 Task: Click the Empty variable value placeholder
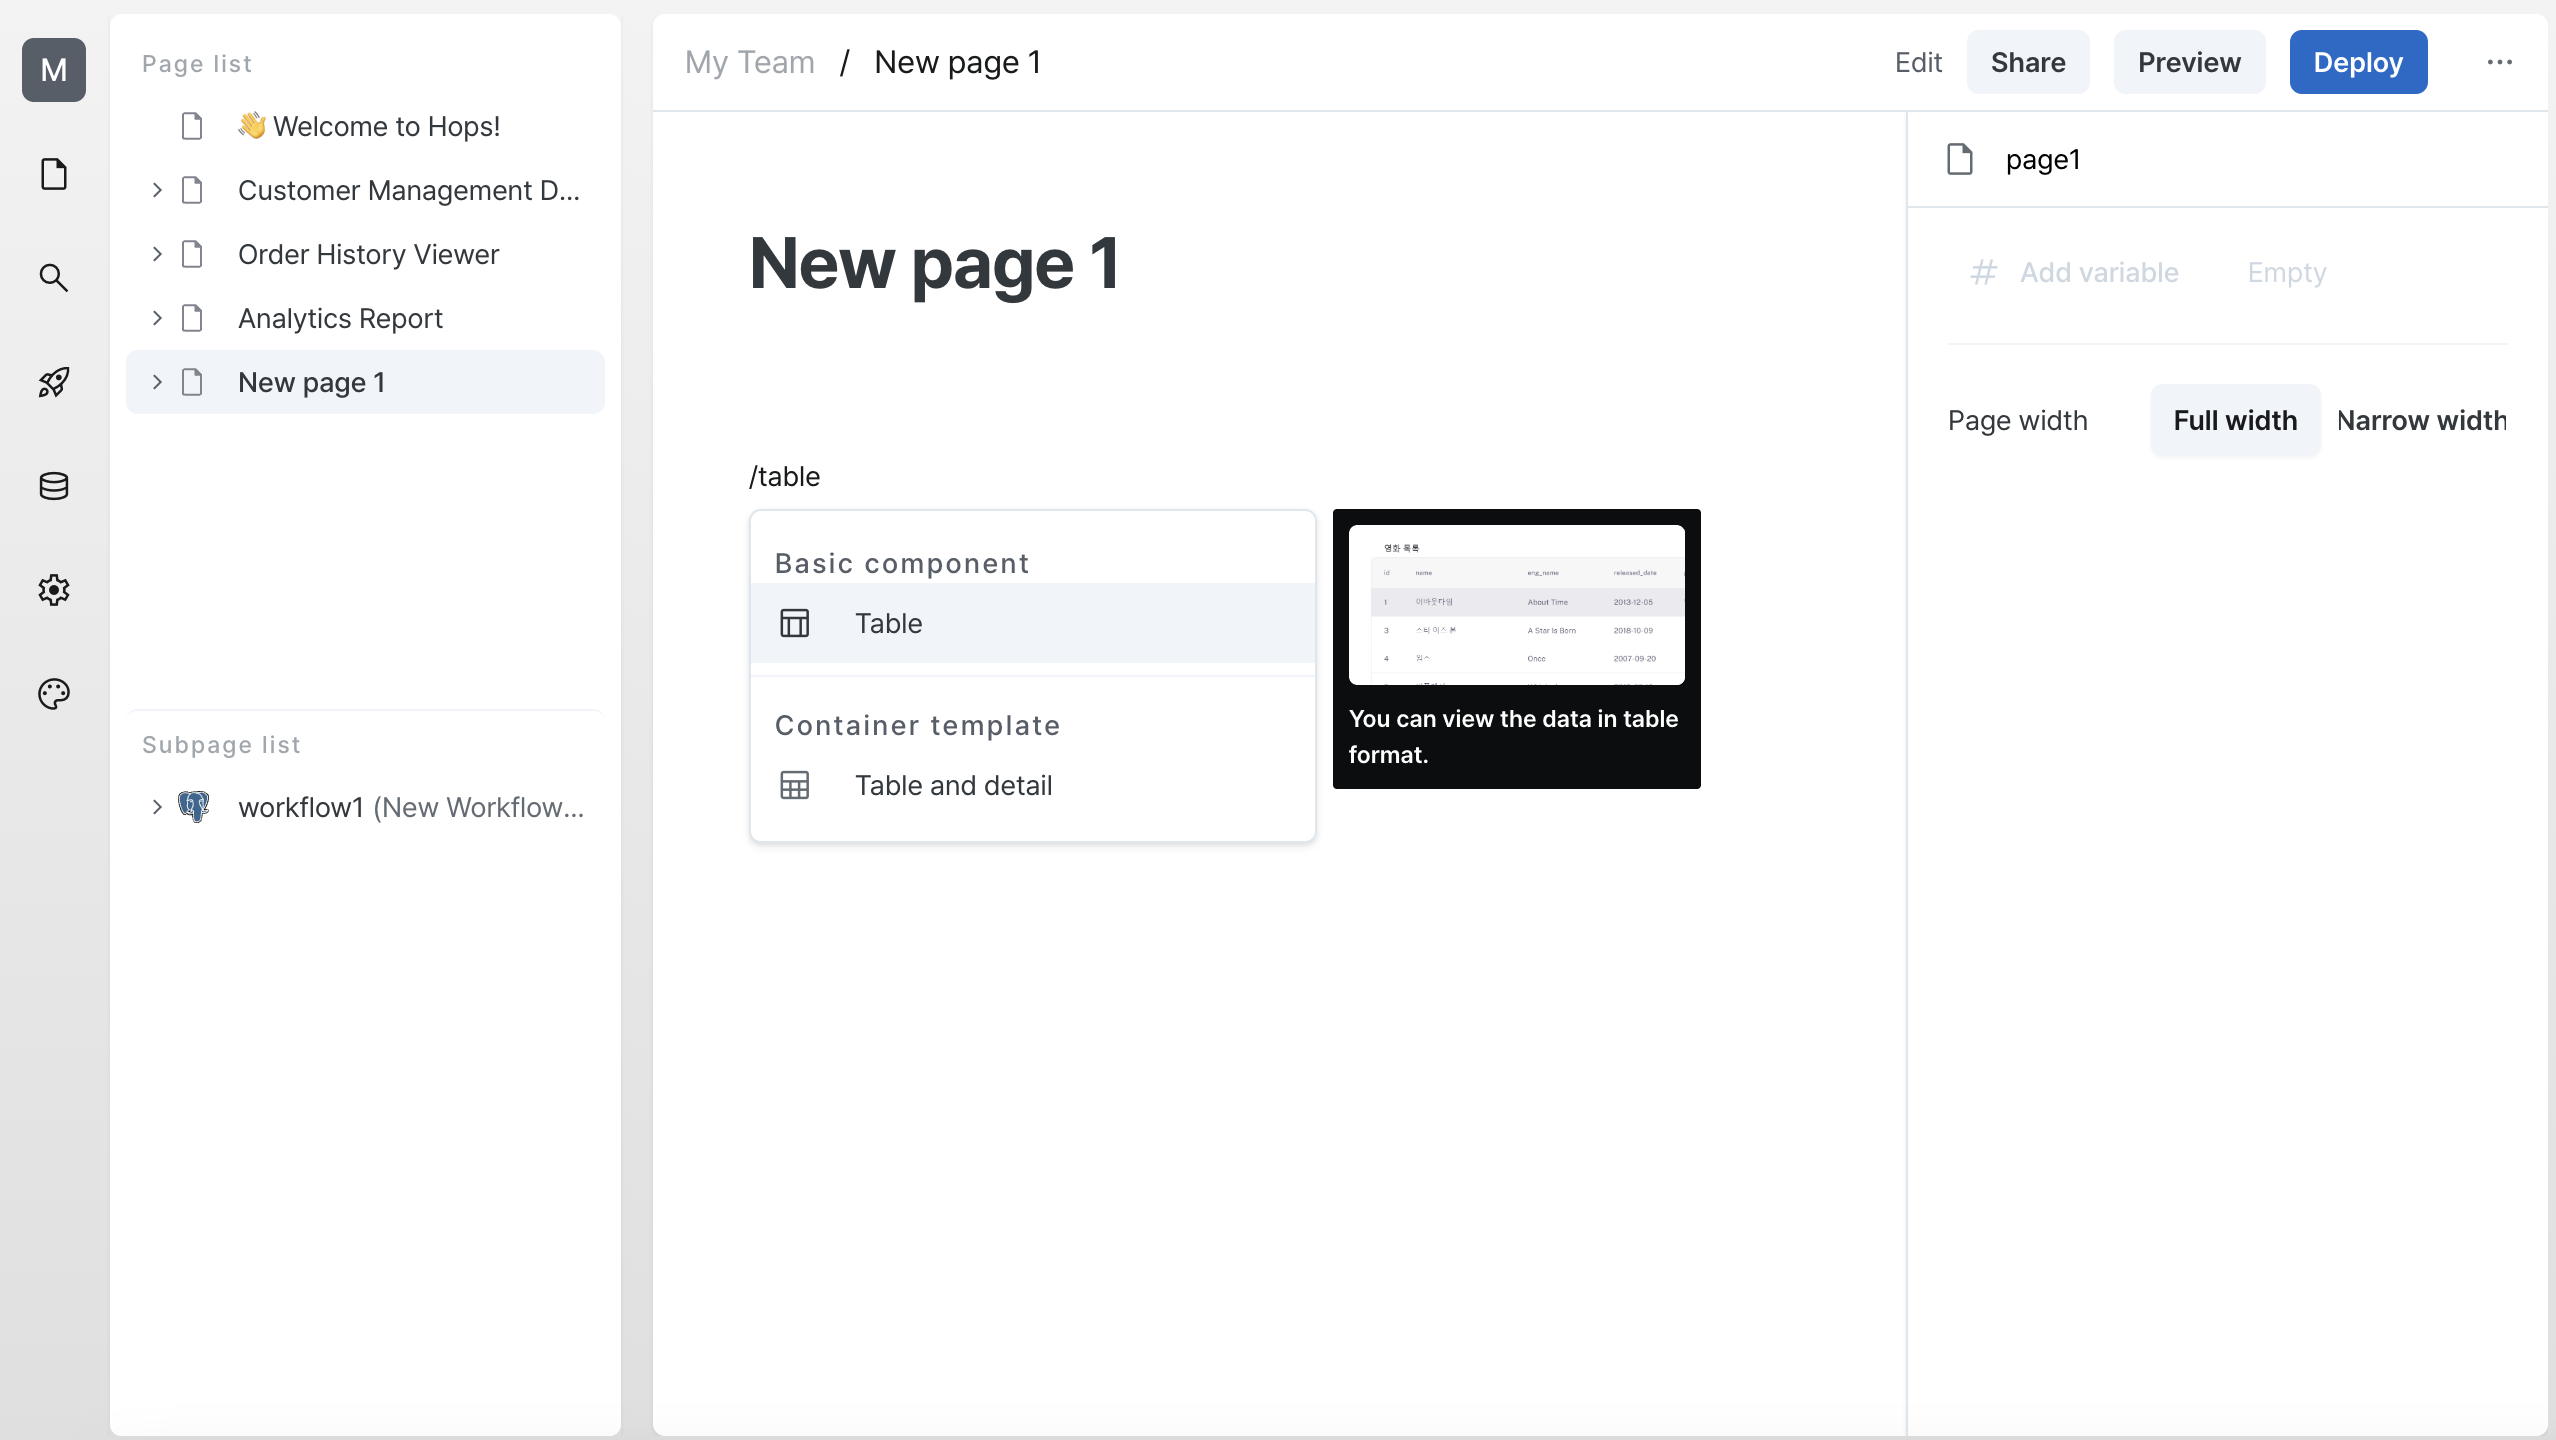tap(2287, 272)
